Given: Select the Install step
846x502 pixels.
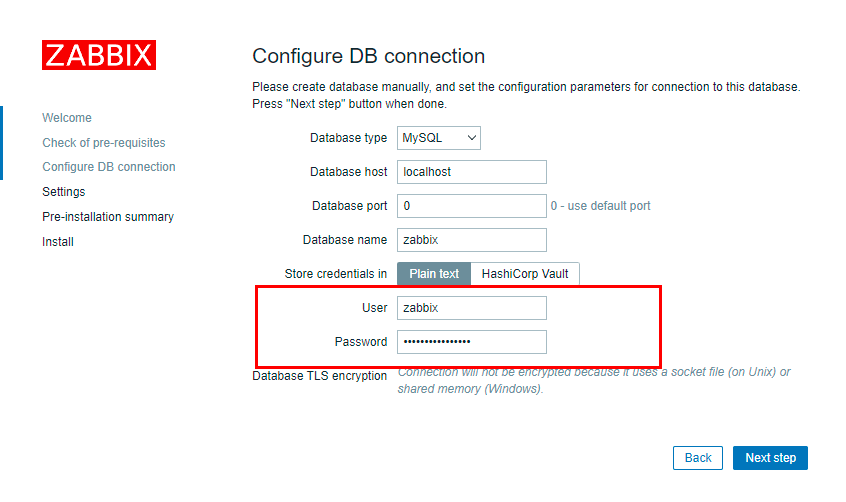Looking at the screenshot, I should click(x=58, y=242).
